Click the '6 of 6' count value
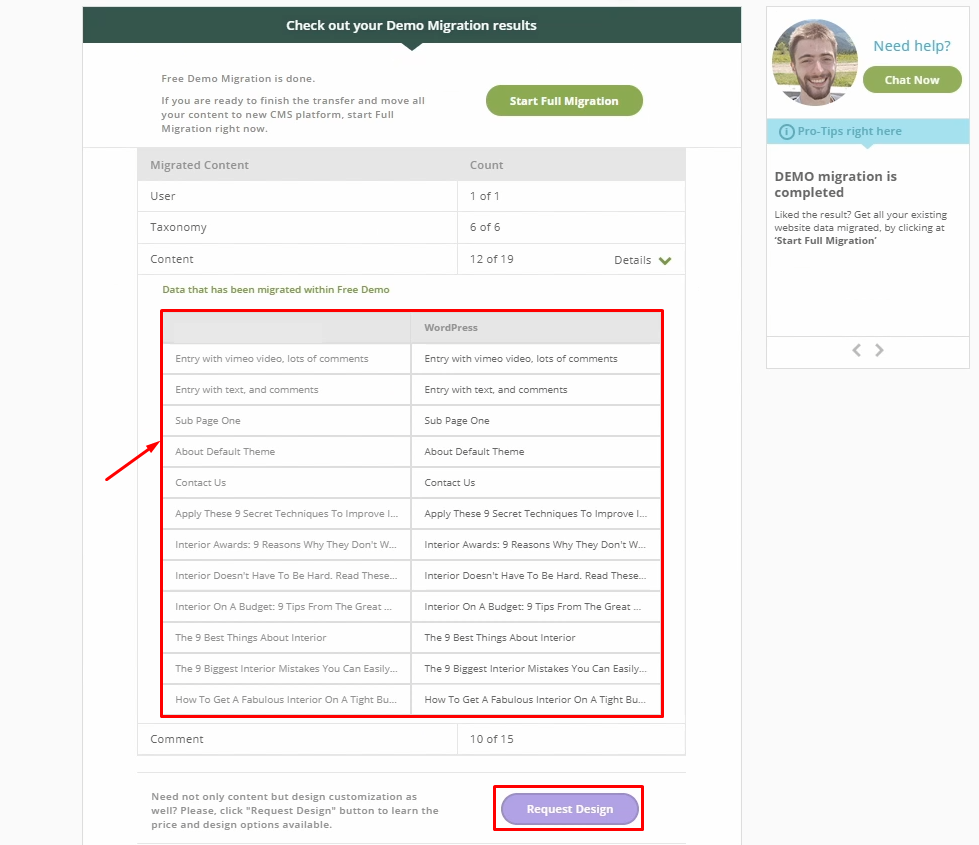Viewport: 979px width, 845px height. tap(485, 227)
